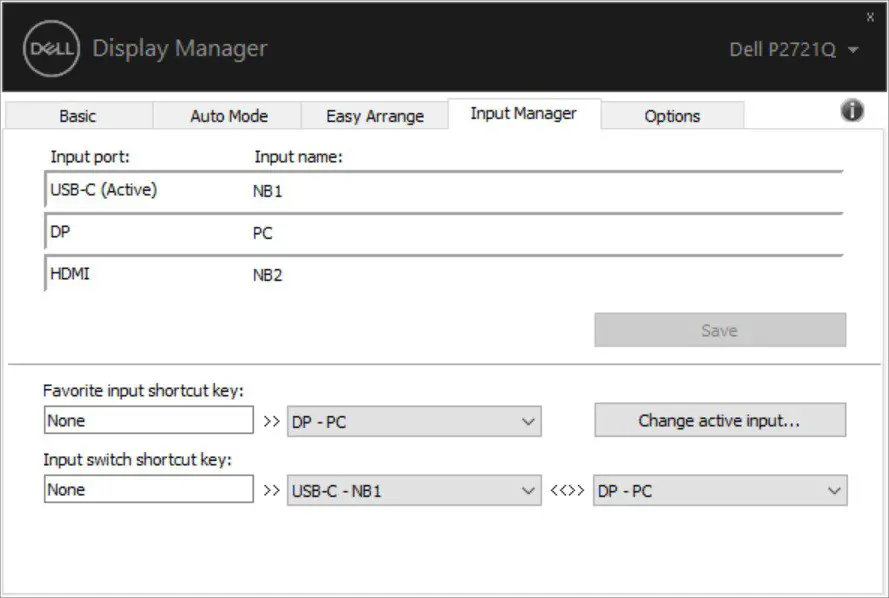Click 'Change active input…' button
This screenshot has width=889, height=598.
720,420
